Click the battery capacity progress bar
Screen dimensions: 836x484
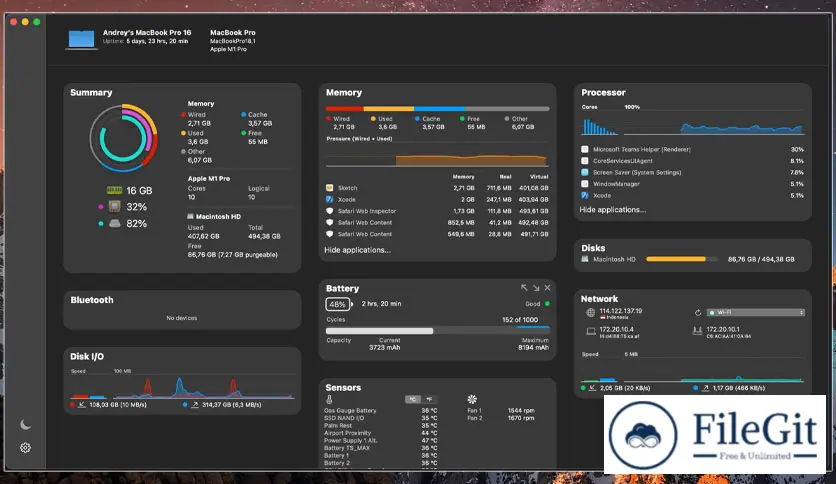(438, 331)
